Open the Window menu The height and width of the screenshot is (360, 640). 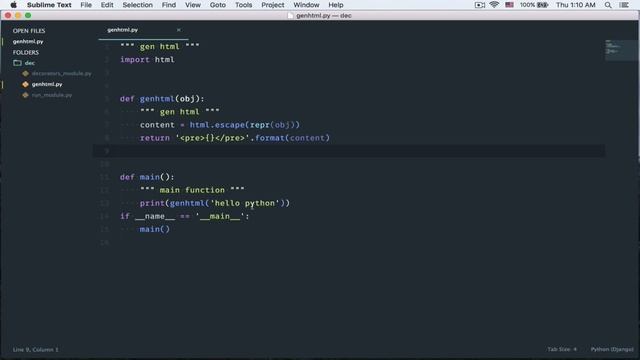[306, 5]
